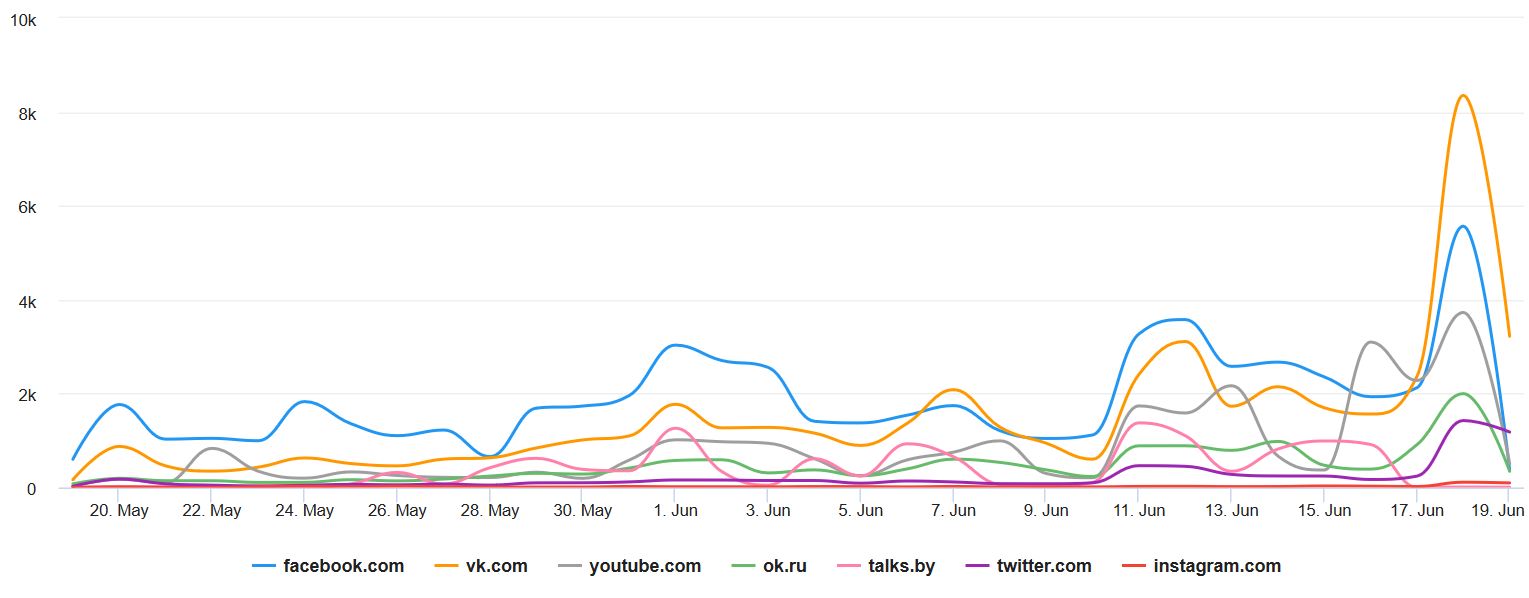
Task: Click the "20. May" x-axis label
Action: coord(119,511)
